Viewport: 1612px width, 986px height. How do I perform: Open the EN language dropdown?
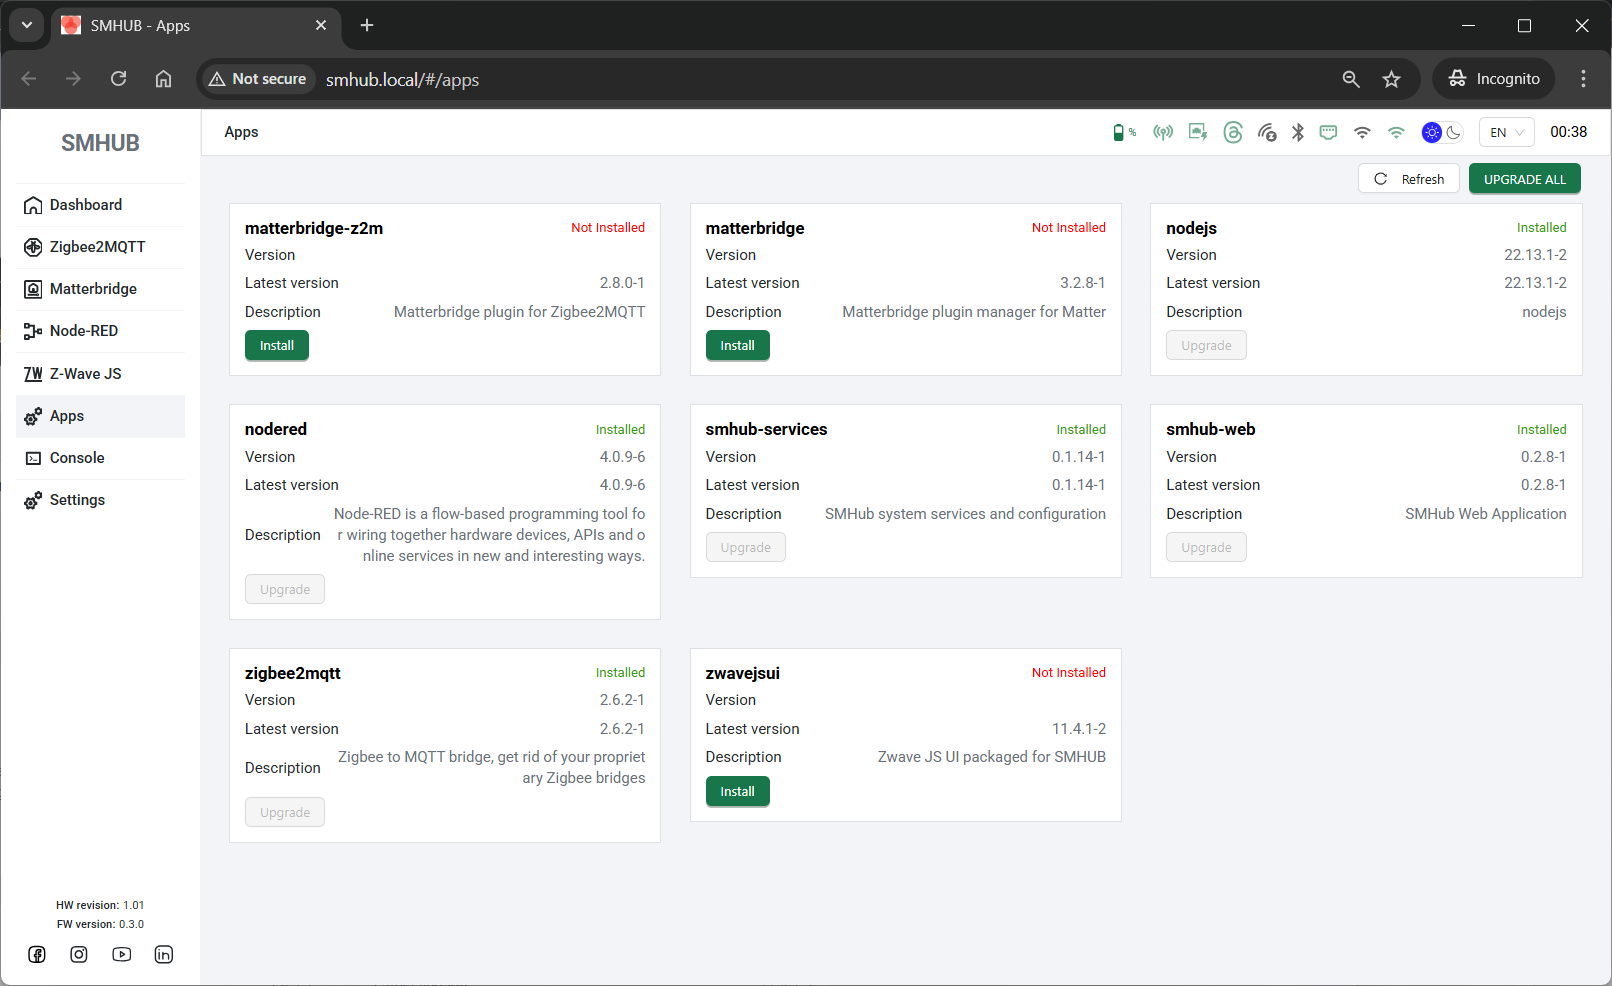[x=1506, y=132]
